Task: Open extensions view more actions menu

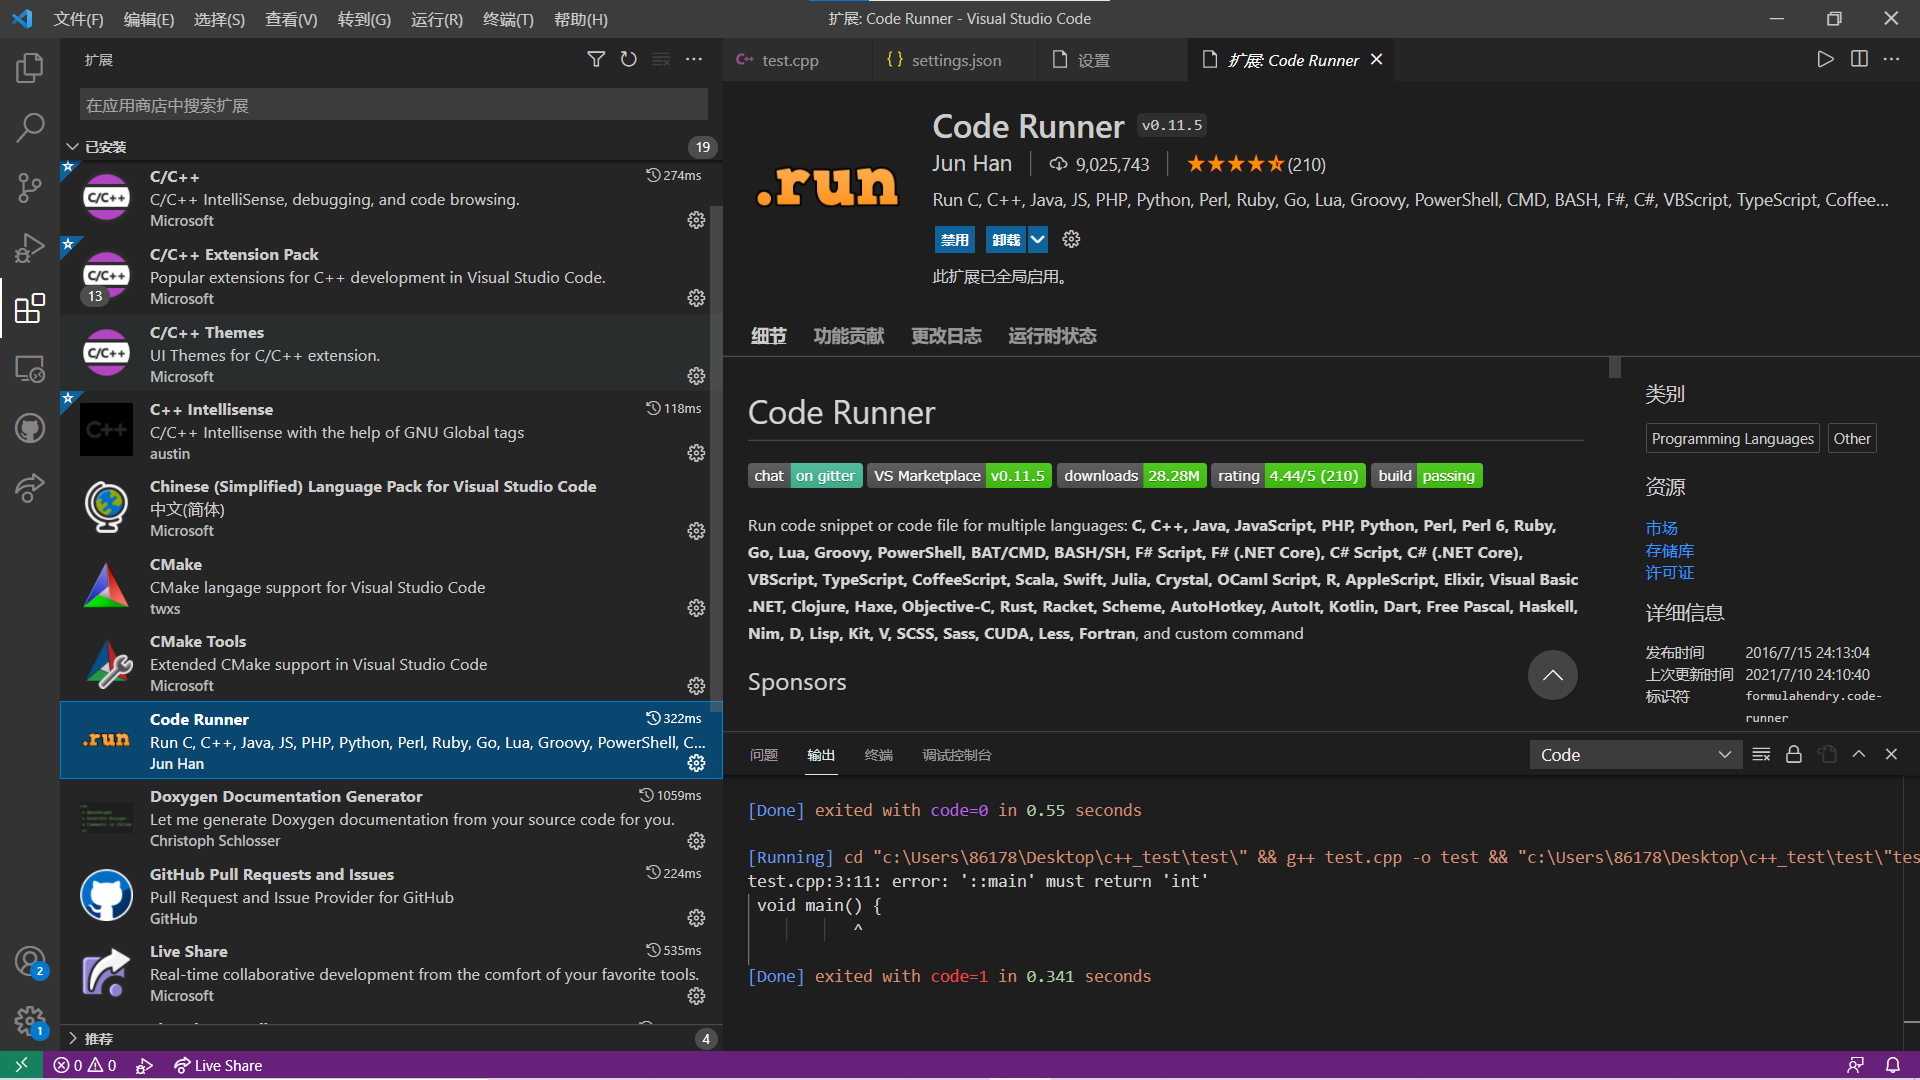Action: pos(694,60)
